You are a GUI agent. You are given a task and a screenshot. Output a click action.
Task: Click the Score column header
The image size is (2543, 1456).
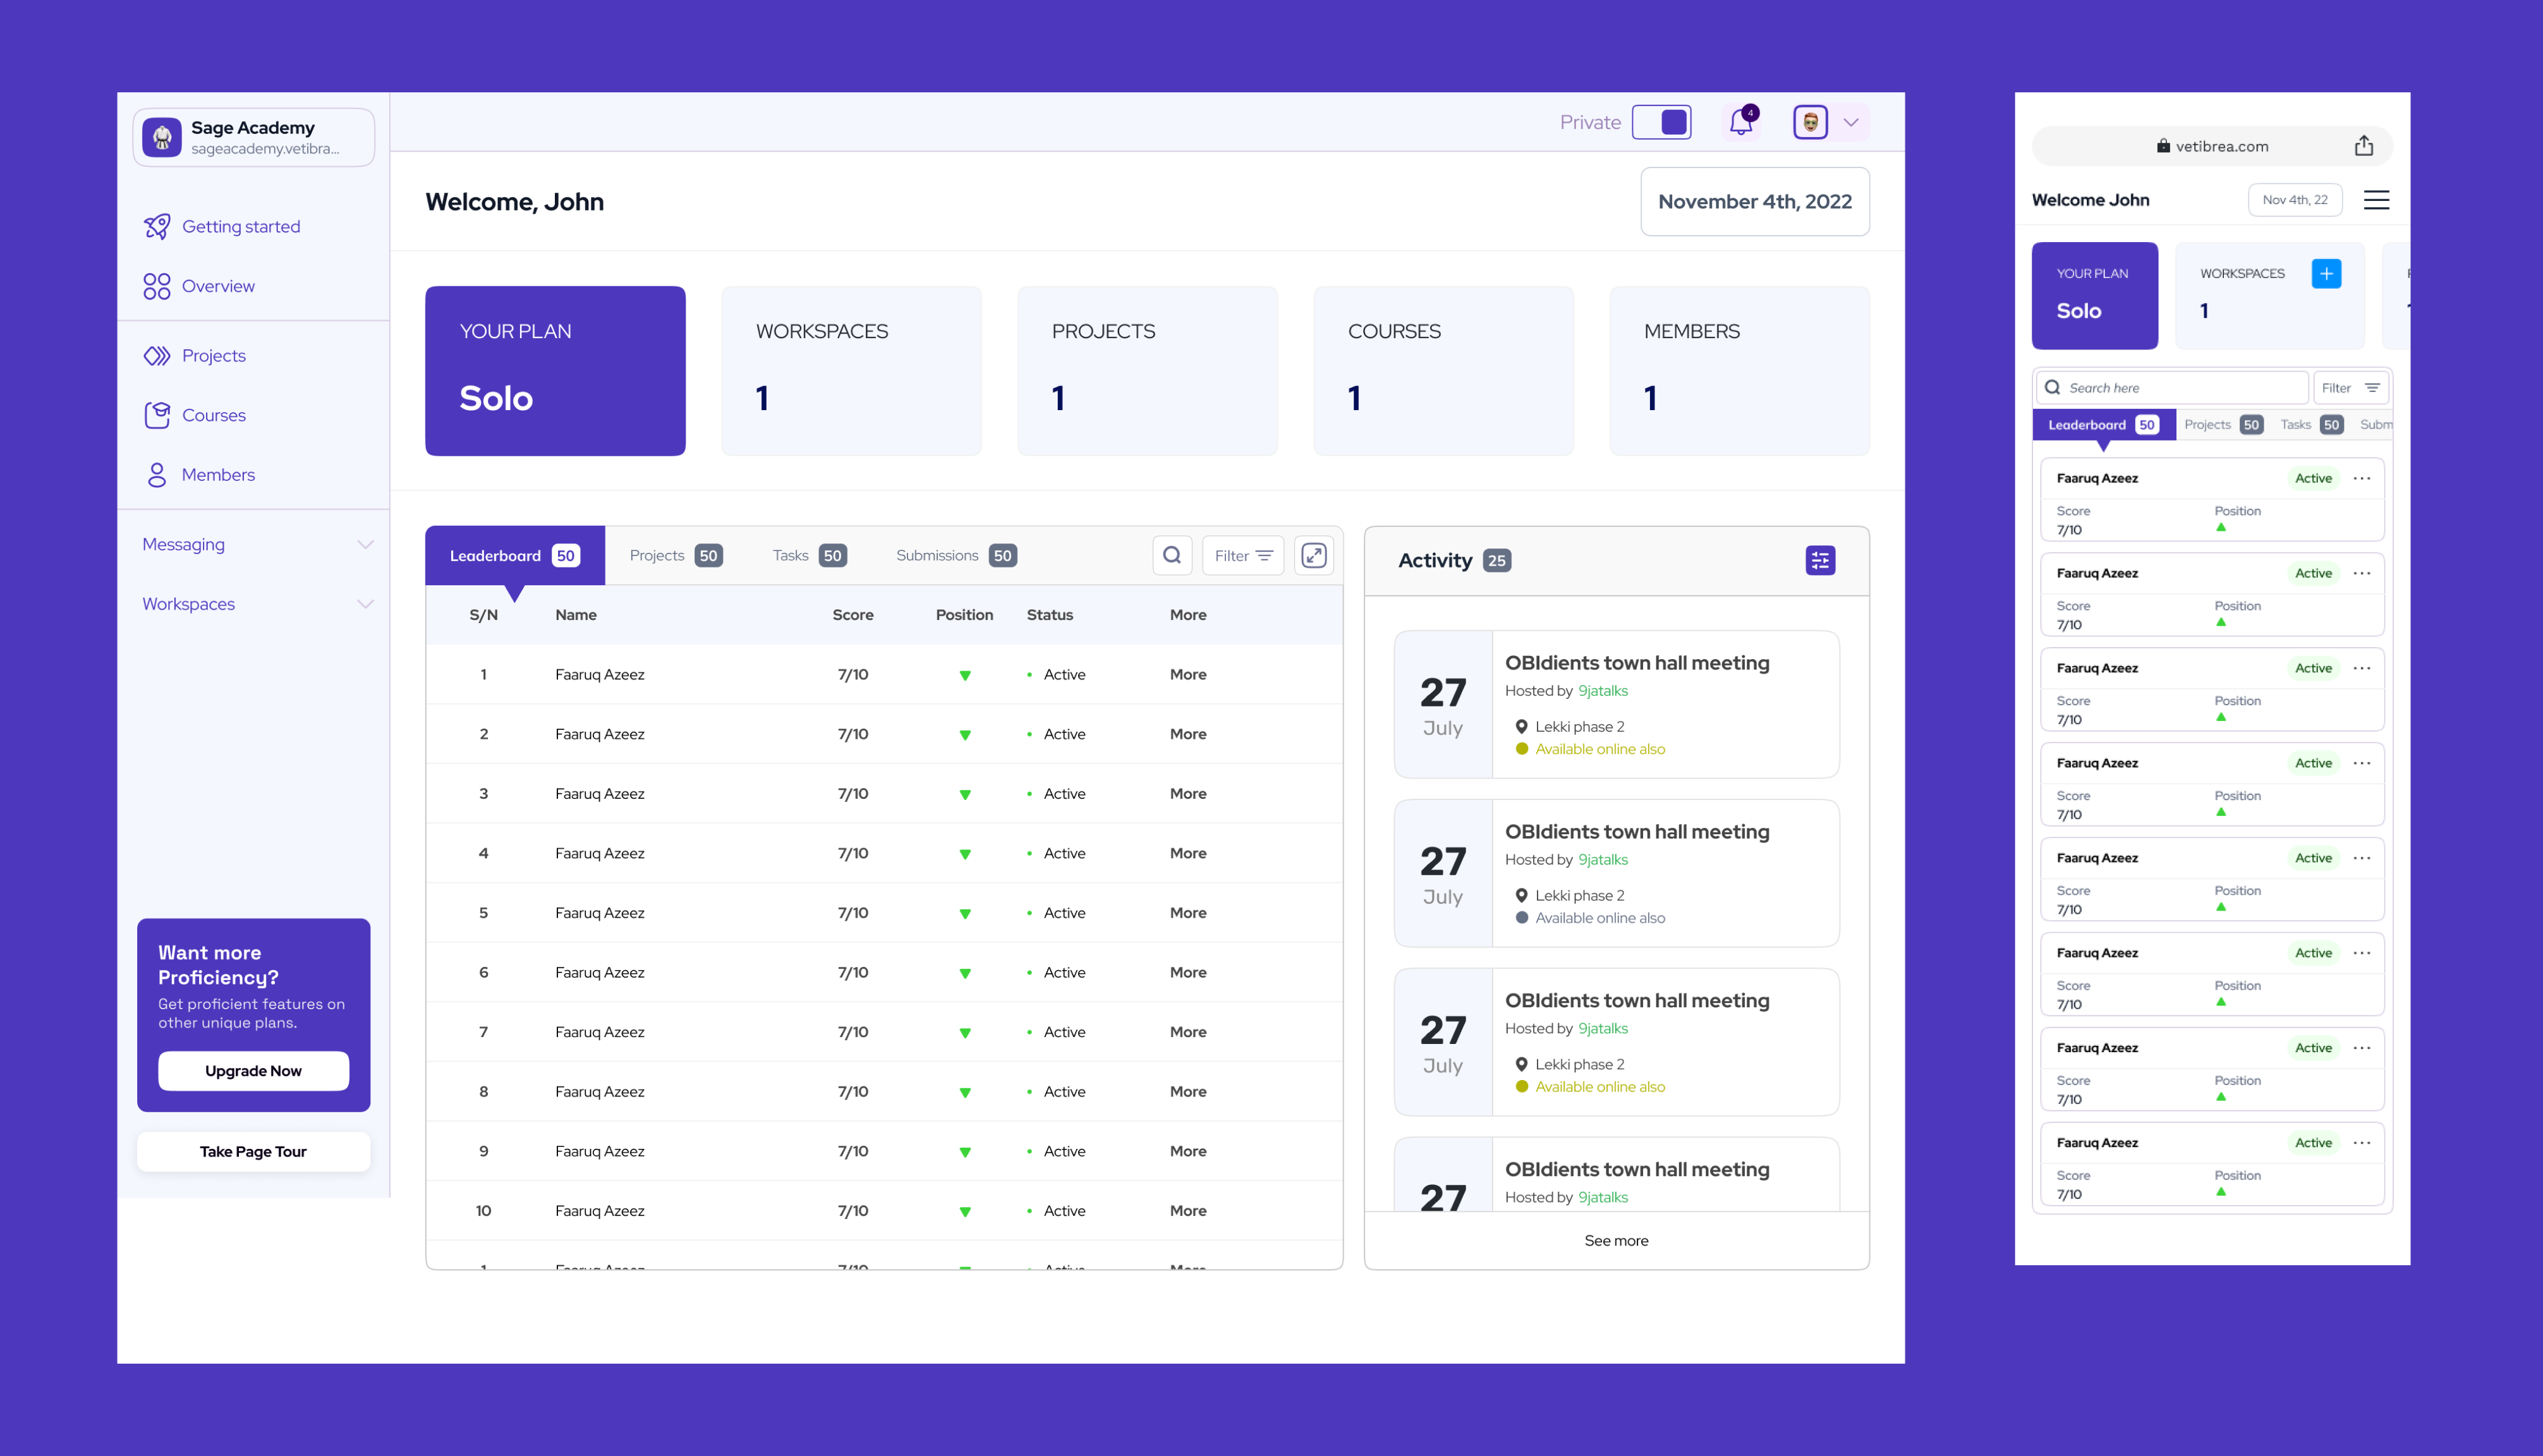(x=853, y=615)
